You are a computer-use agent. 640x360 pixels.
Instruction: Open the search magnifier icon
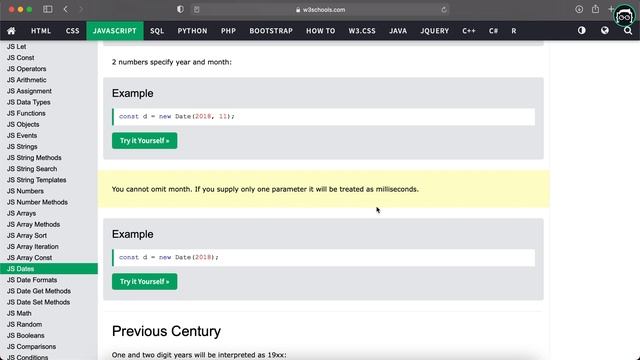click(628, 31)
